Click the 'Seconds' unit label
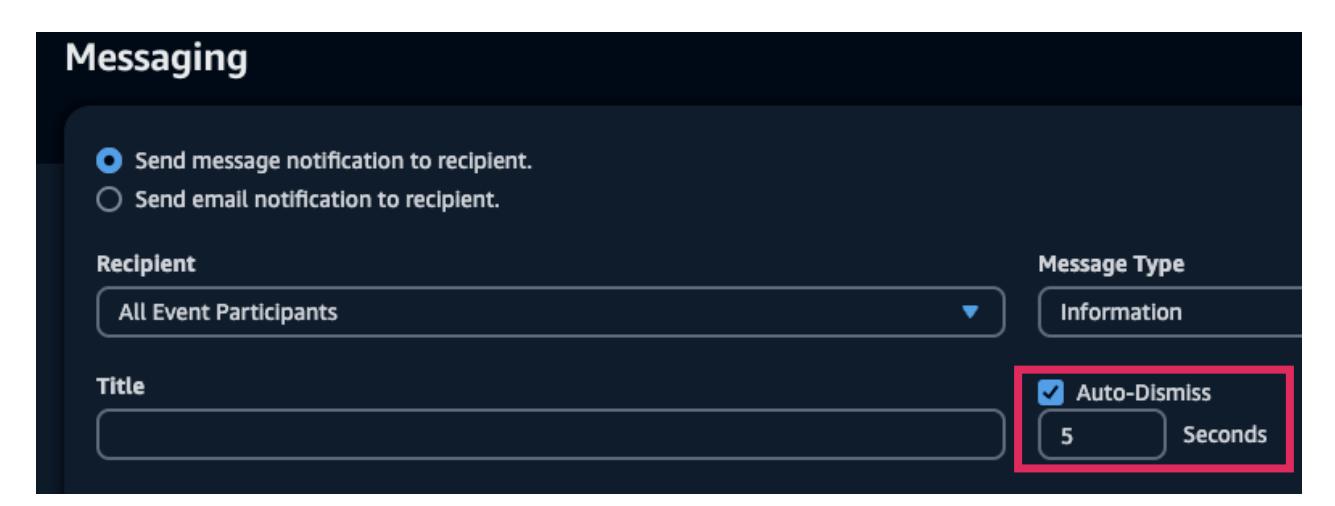Image resolution: width=1335 pixels, height=506 pixels. coord(1225,435)
